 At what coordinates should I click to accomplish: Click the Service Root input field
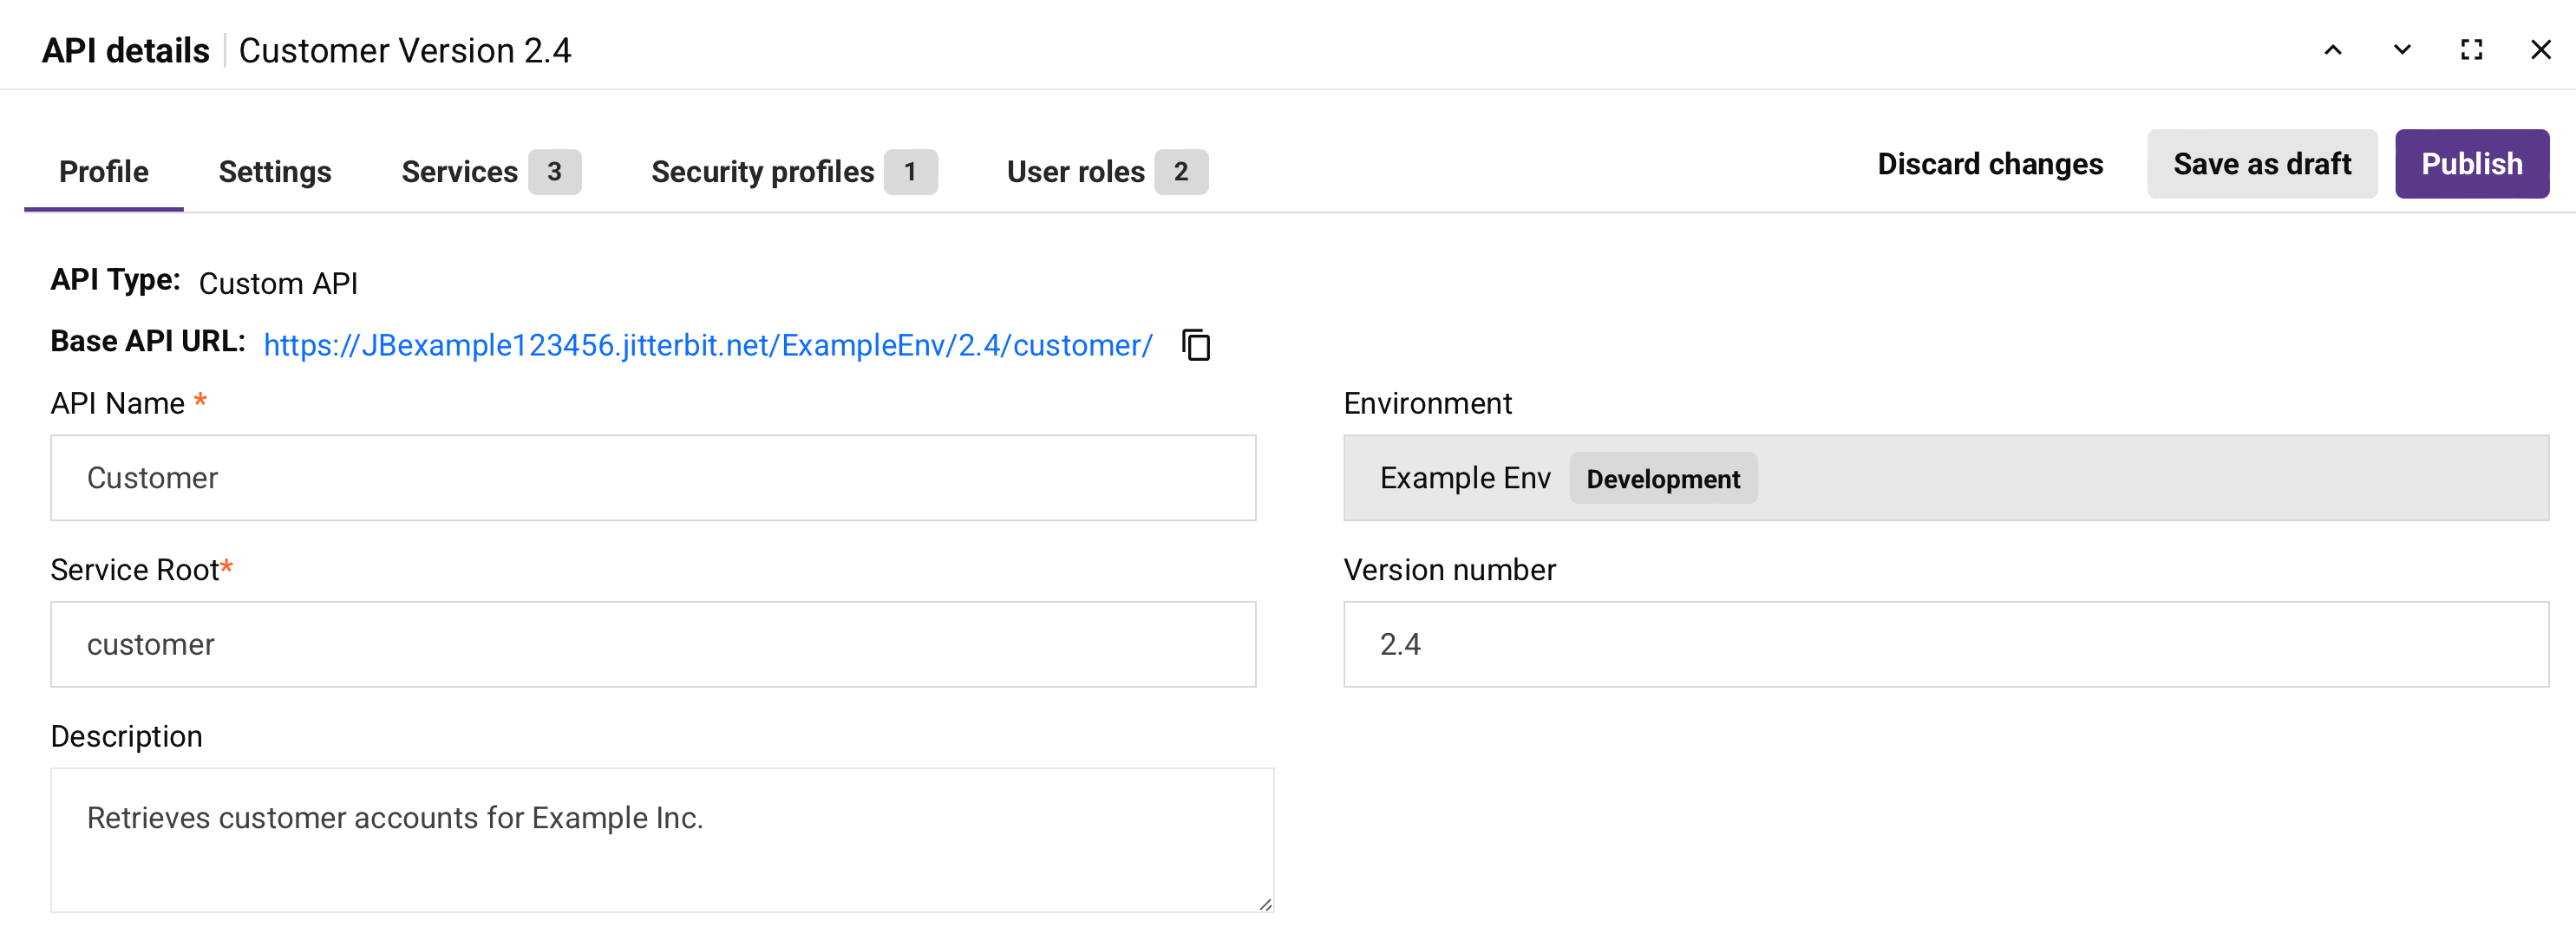click(653, 645)
